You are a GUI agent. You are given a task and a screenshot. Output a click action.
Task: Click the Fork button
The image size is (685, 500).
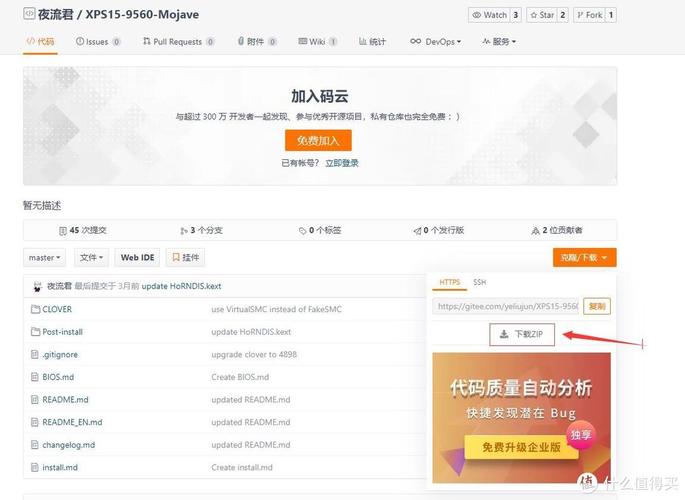point(589,15)
